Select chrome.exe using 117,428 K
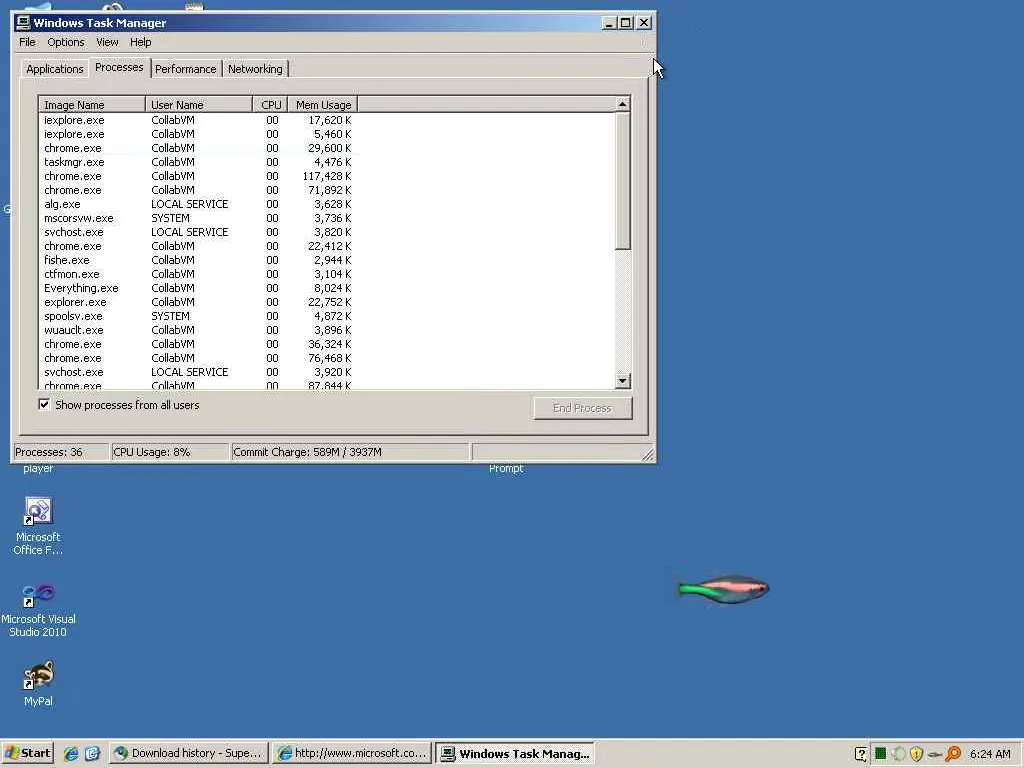Viewport: 1024px width, 768px height. pos(197,176)
